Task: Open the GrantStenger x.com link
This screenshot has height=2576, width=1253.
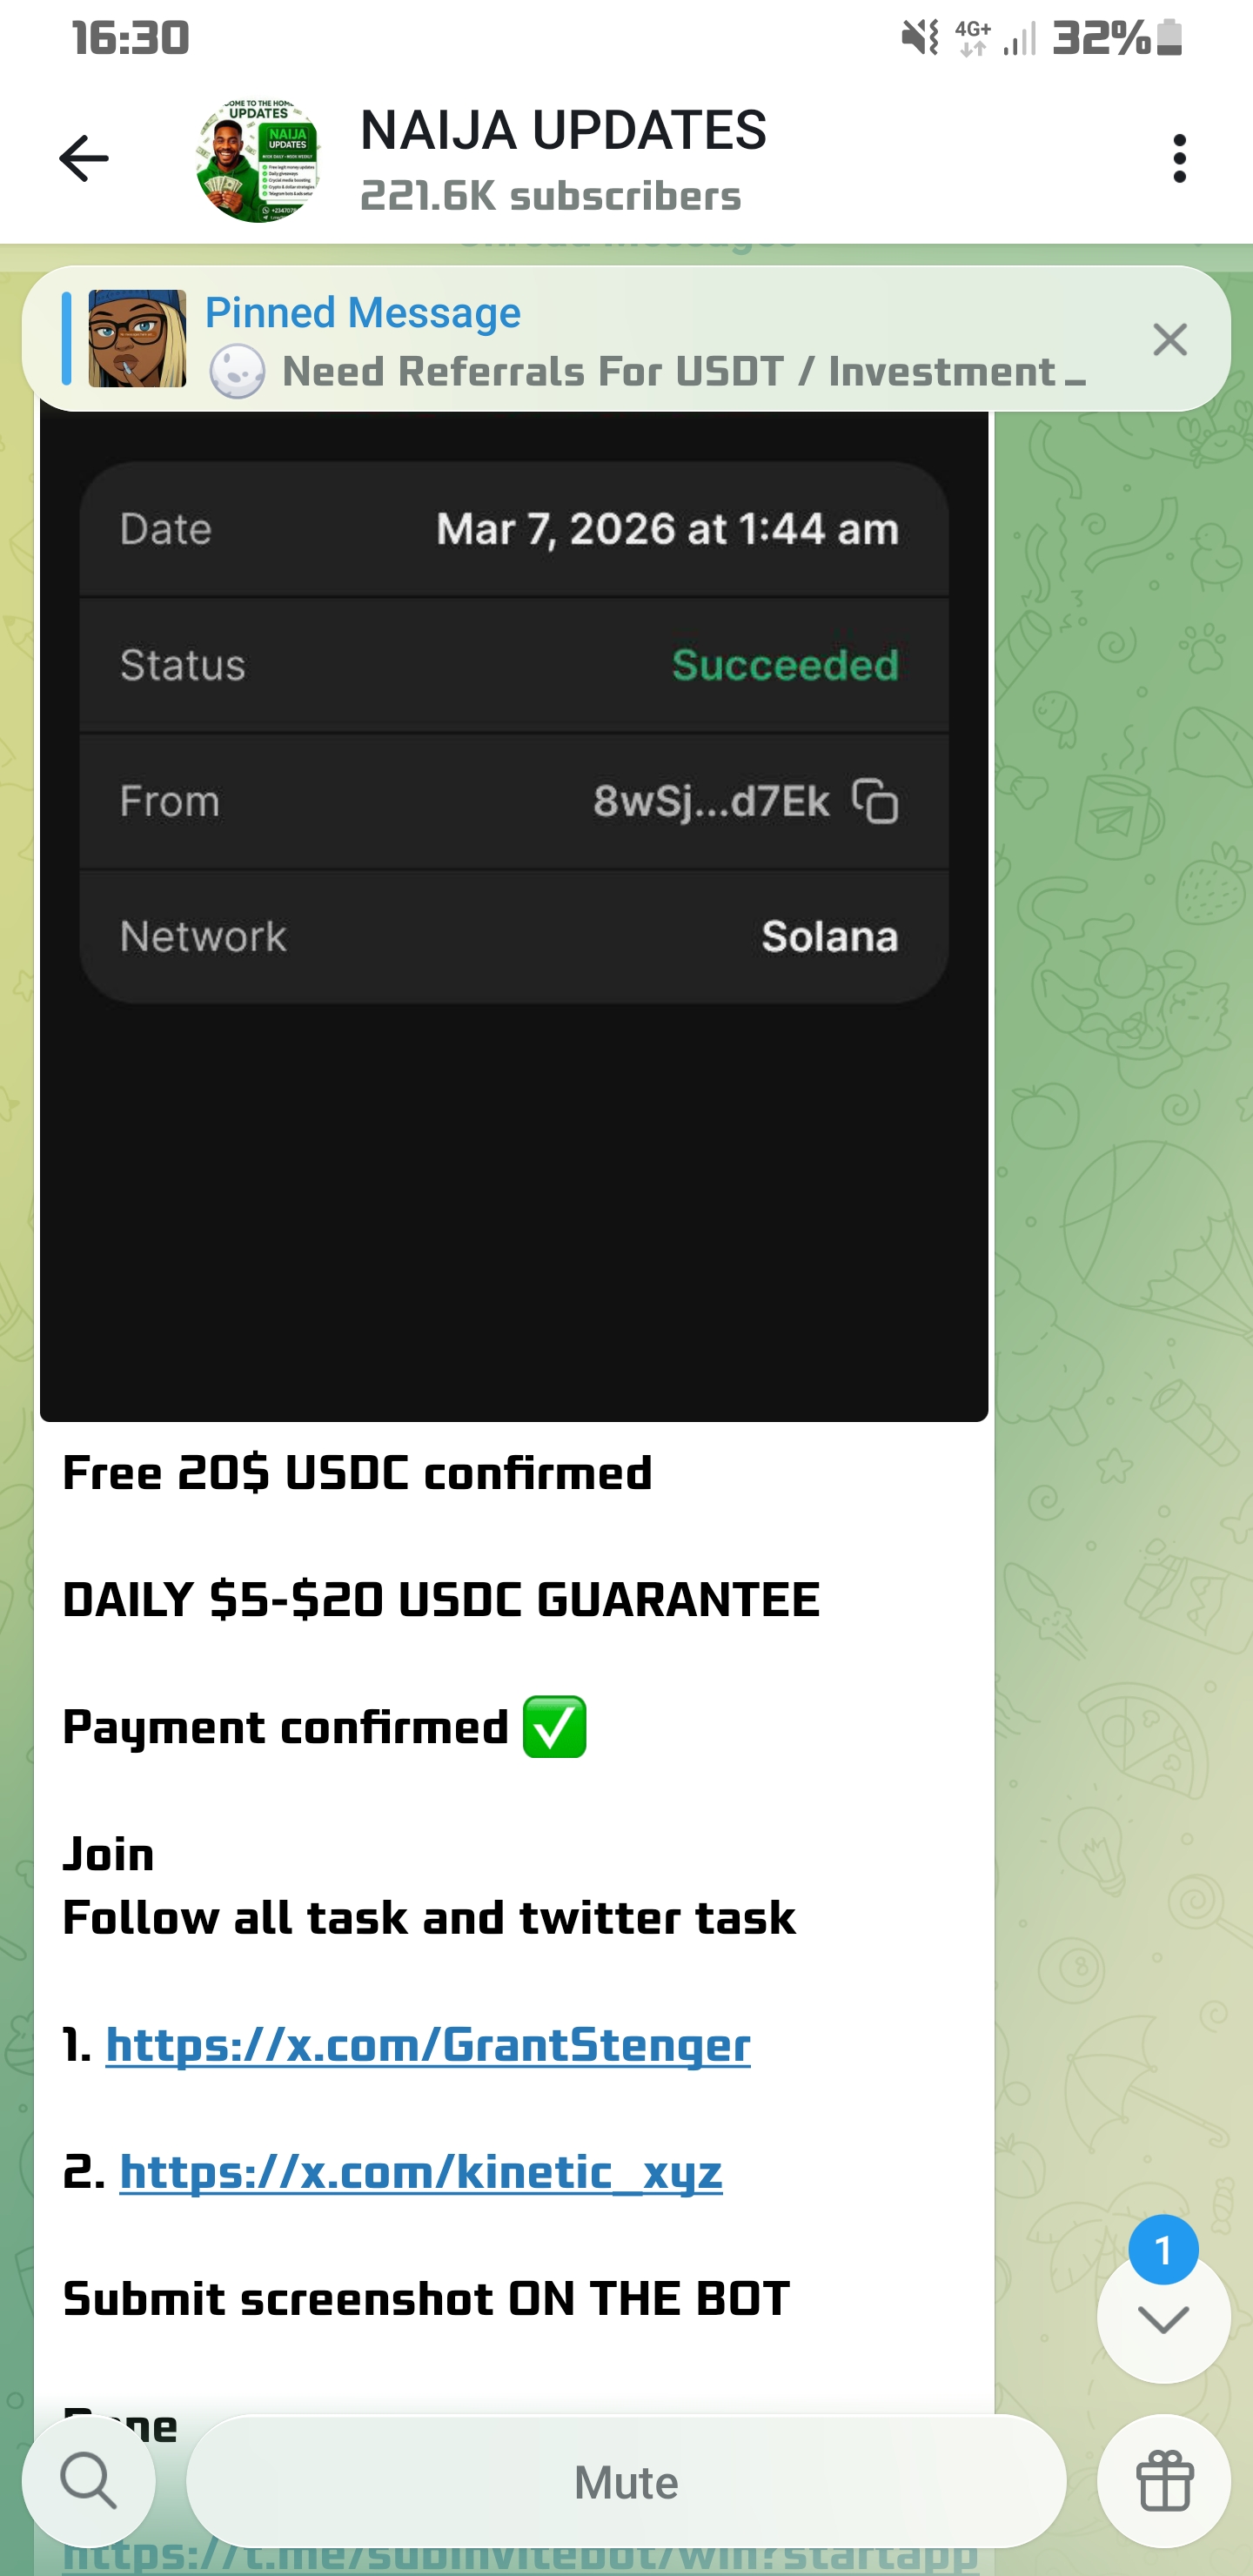Action: tap(427, 2045)
